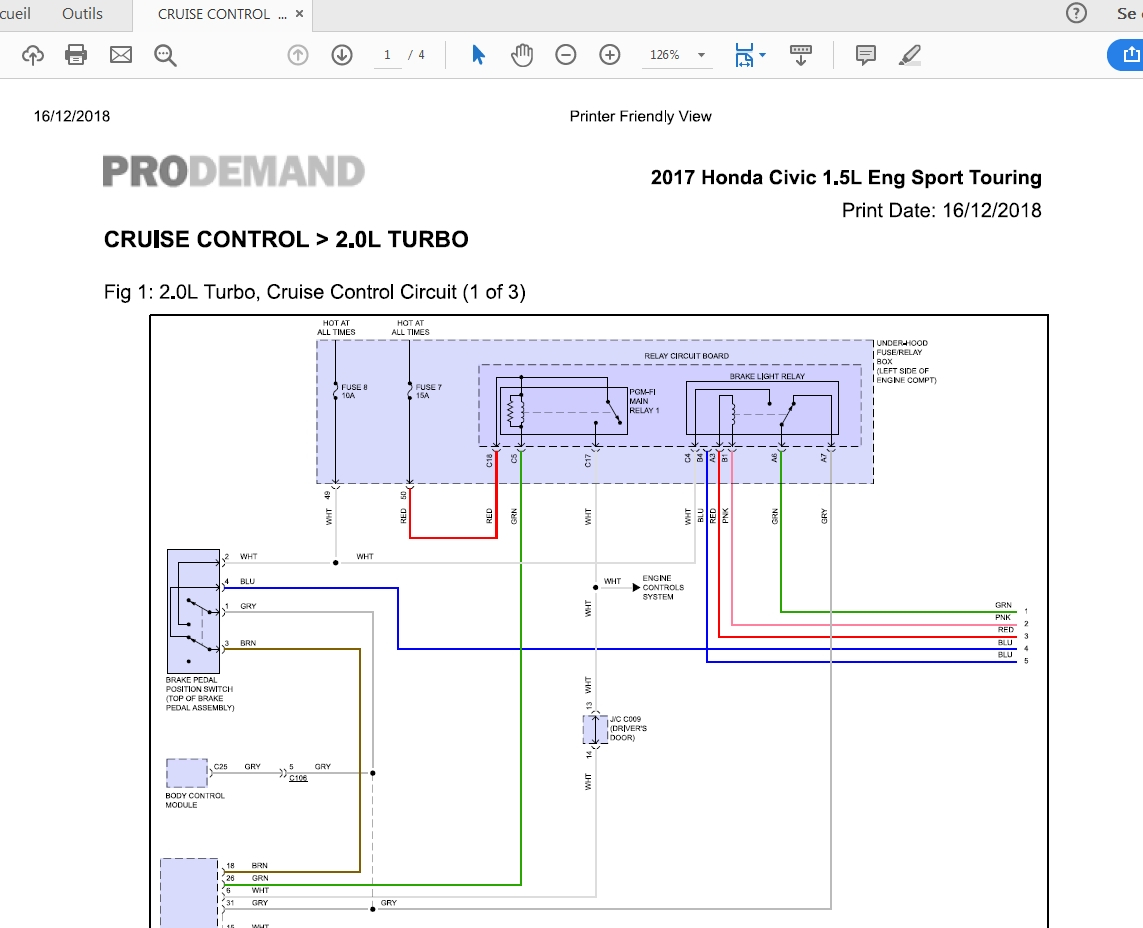Click the Se connecter sign-in text

[1129, 14]
